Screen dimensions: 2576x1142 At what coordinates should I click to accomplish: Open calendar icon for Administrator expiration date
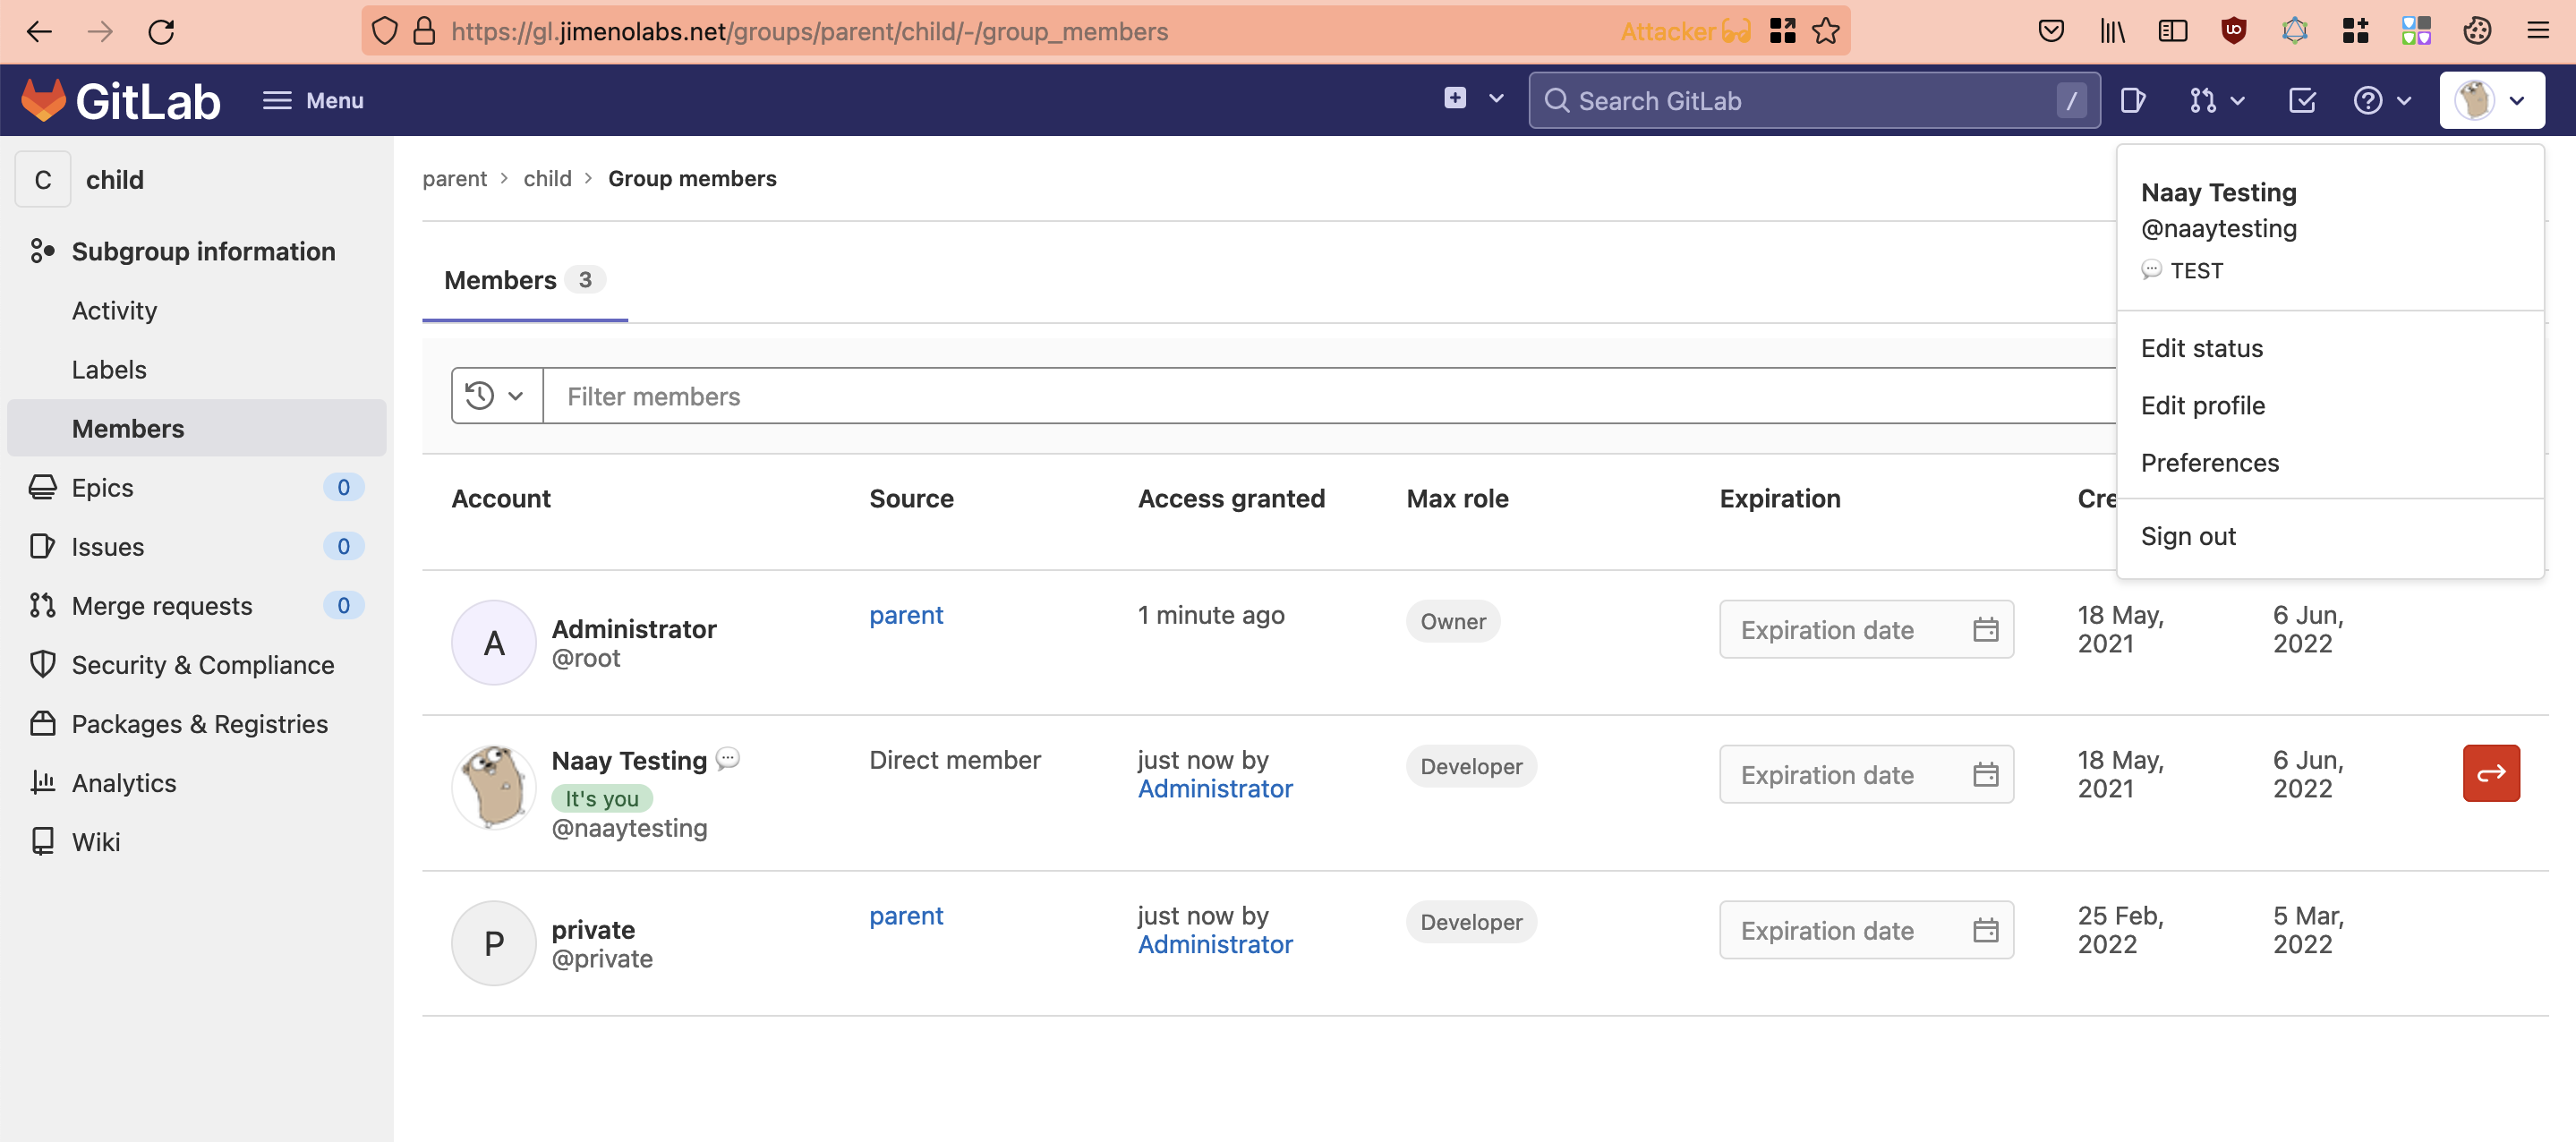(1985, 630)
